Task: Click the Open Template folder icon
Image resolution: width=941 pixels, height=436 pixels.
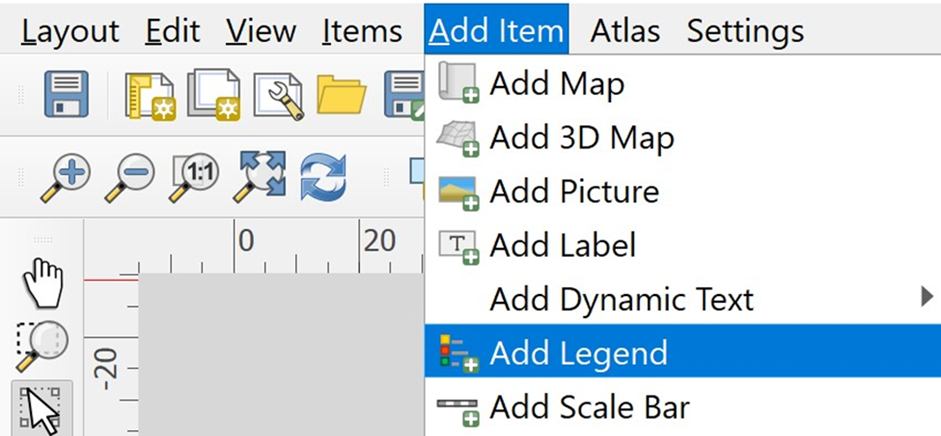Action: (341, 95)
